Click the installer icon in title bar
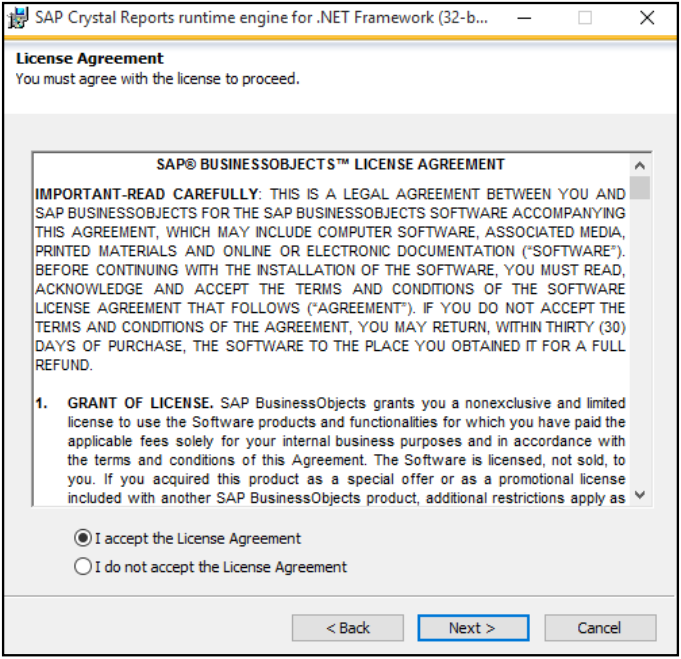681x659 pixels. coord(18,17)
